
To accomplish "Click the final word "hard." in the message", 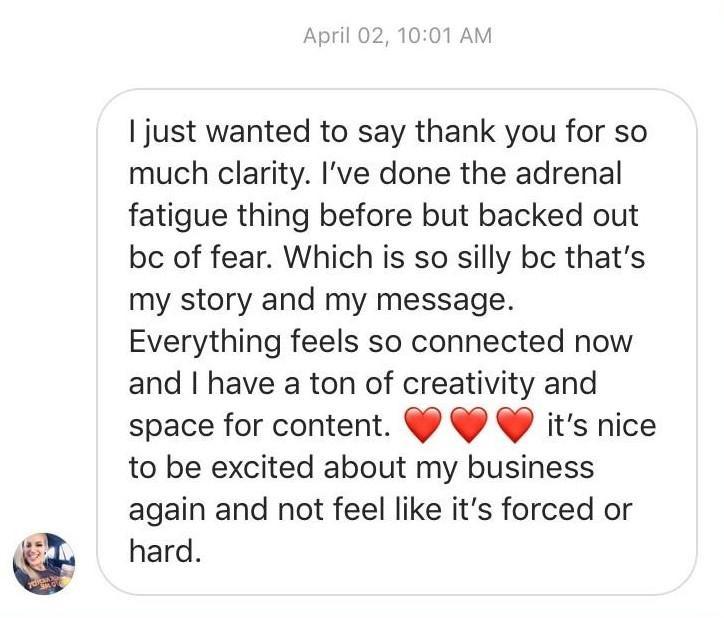I will point(165,551).
